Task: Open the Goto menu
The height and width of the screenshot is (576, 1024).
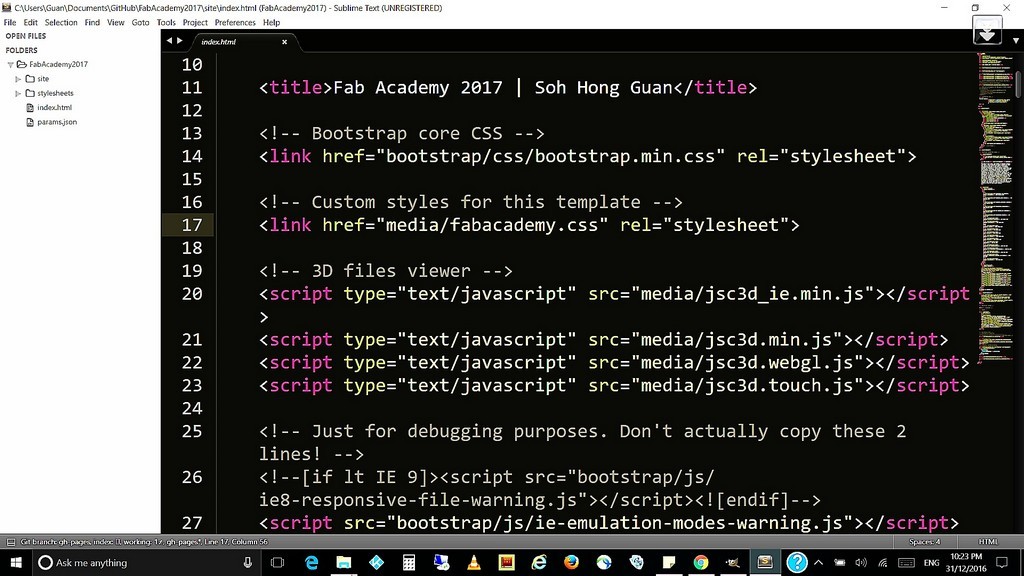Action: click(x=140, y=22)
